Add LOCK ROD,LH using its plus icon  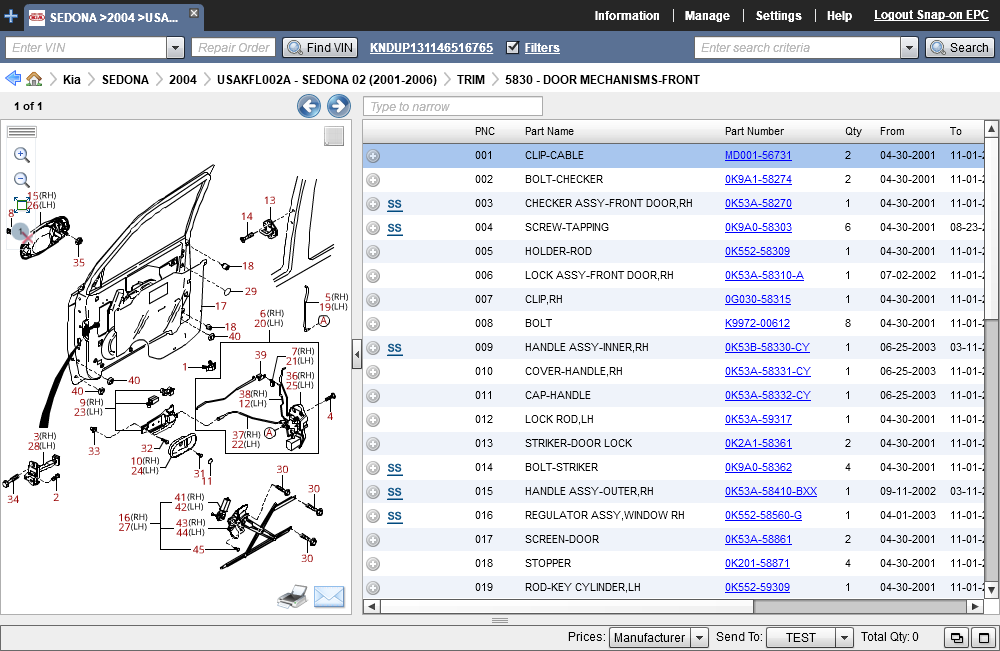tap(373, 420)
